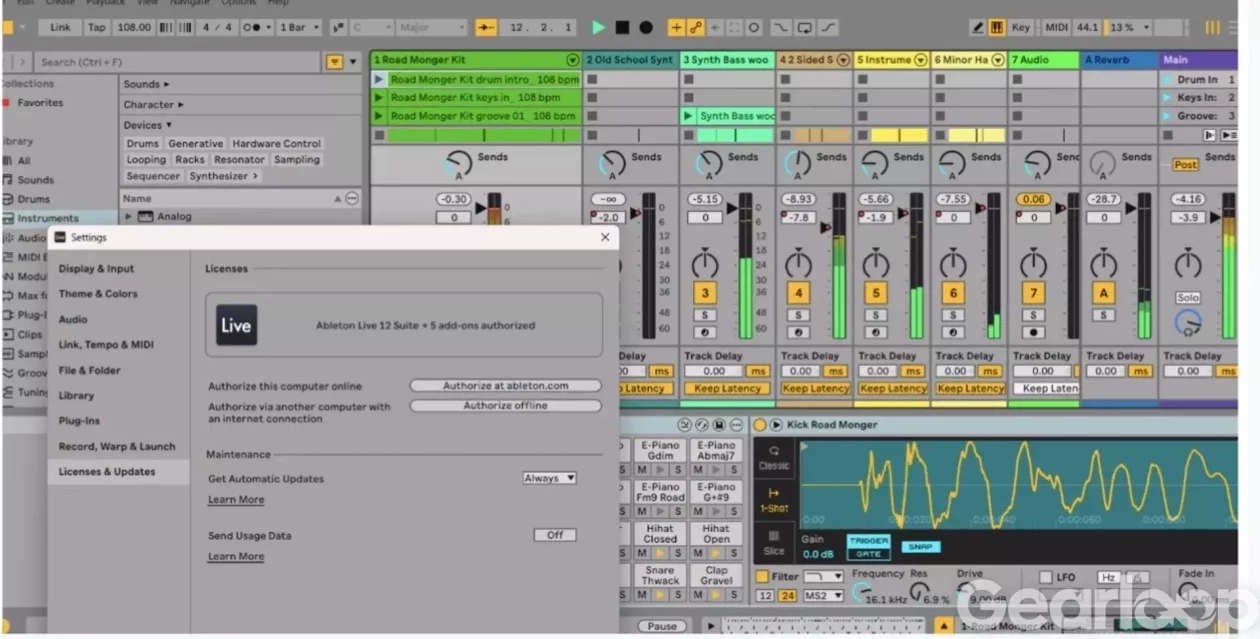Click Learn More under Send Usage Data

pos(236,556)
